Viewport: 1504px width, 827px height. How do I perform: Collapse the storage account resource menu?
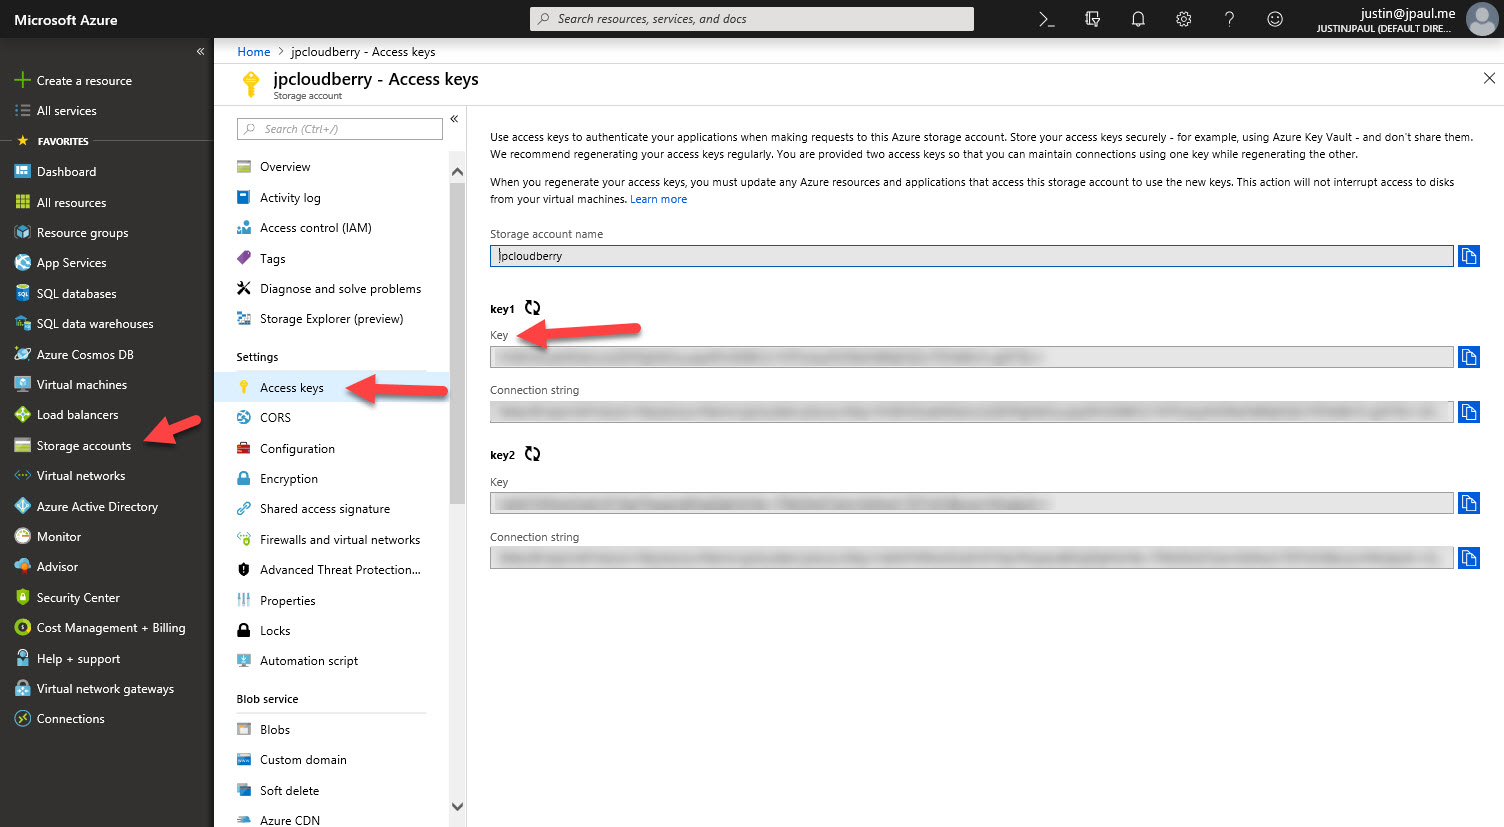point(454,119)
